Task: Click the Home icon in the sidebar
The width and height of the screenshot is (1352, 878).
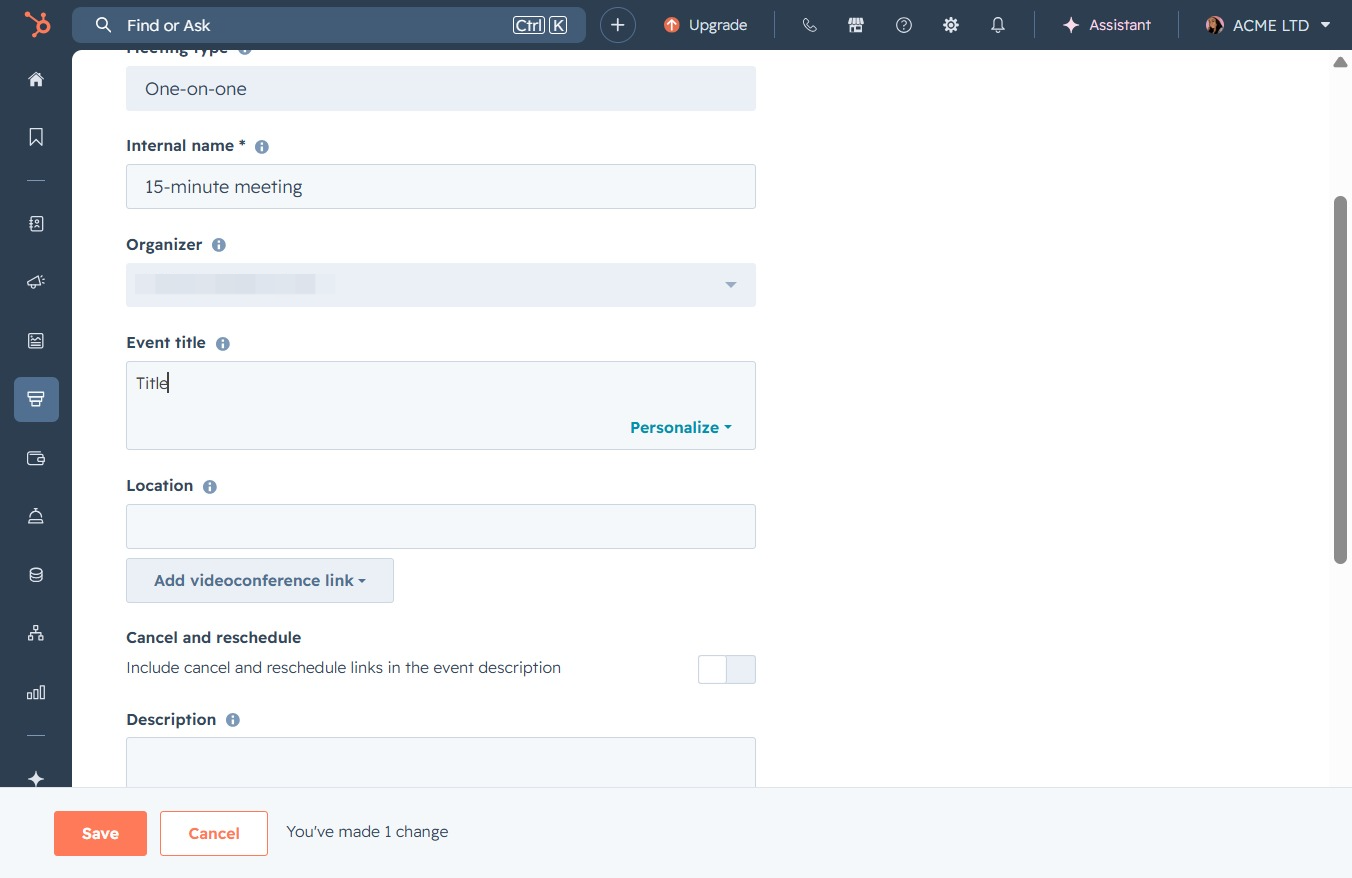Action: click(36, 79)
